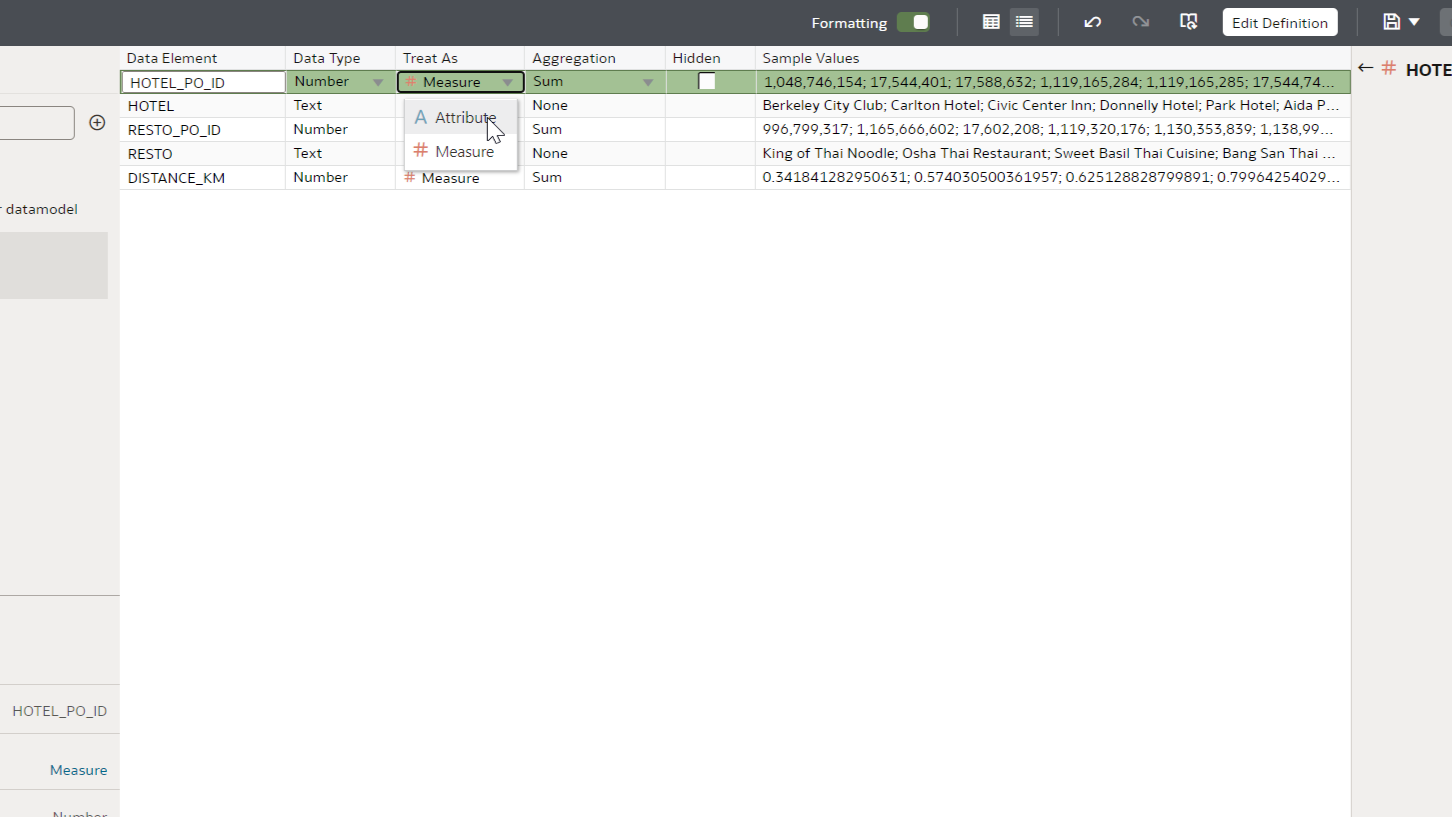Click the Sum aggregation of DISTANCE_KM row

tap(547, 177)
